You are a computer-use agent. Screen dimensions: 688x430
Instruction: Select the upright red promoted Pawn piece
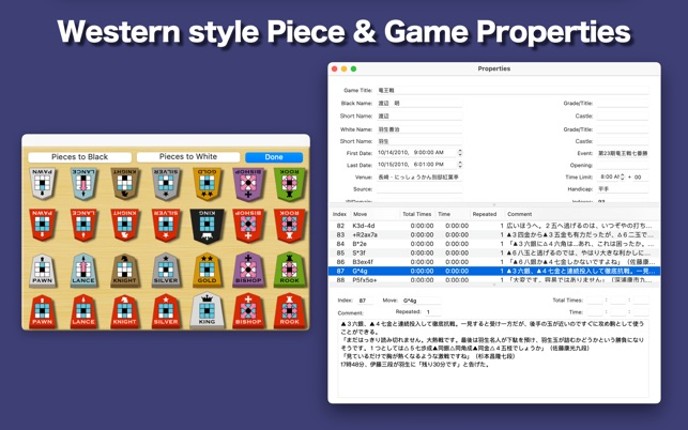43,311
